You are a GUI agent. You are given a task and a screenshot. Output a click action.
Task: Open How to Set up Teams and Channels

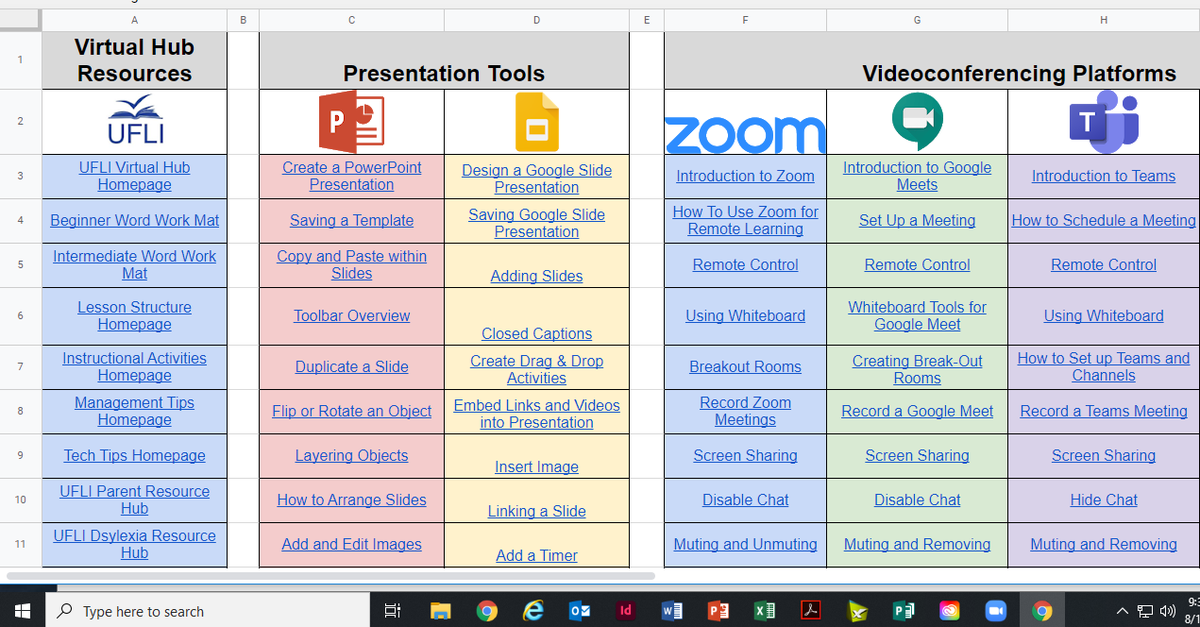coord(1104,367)
